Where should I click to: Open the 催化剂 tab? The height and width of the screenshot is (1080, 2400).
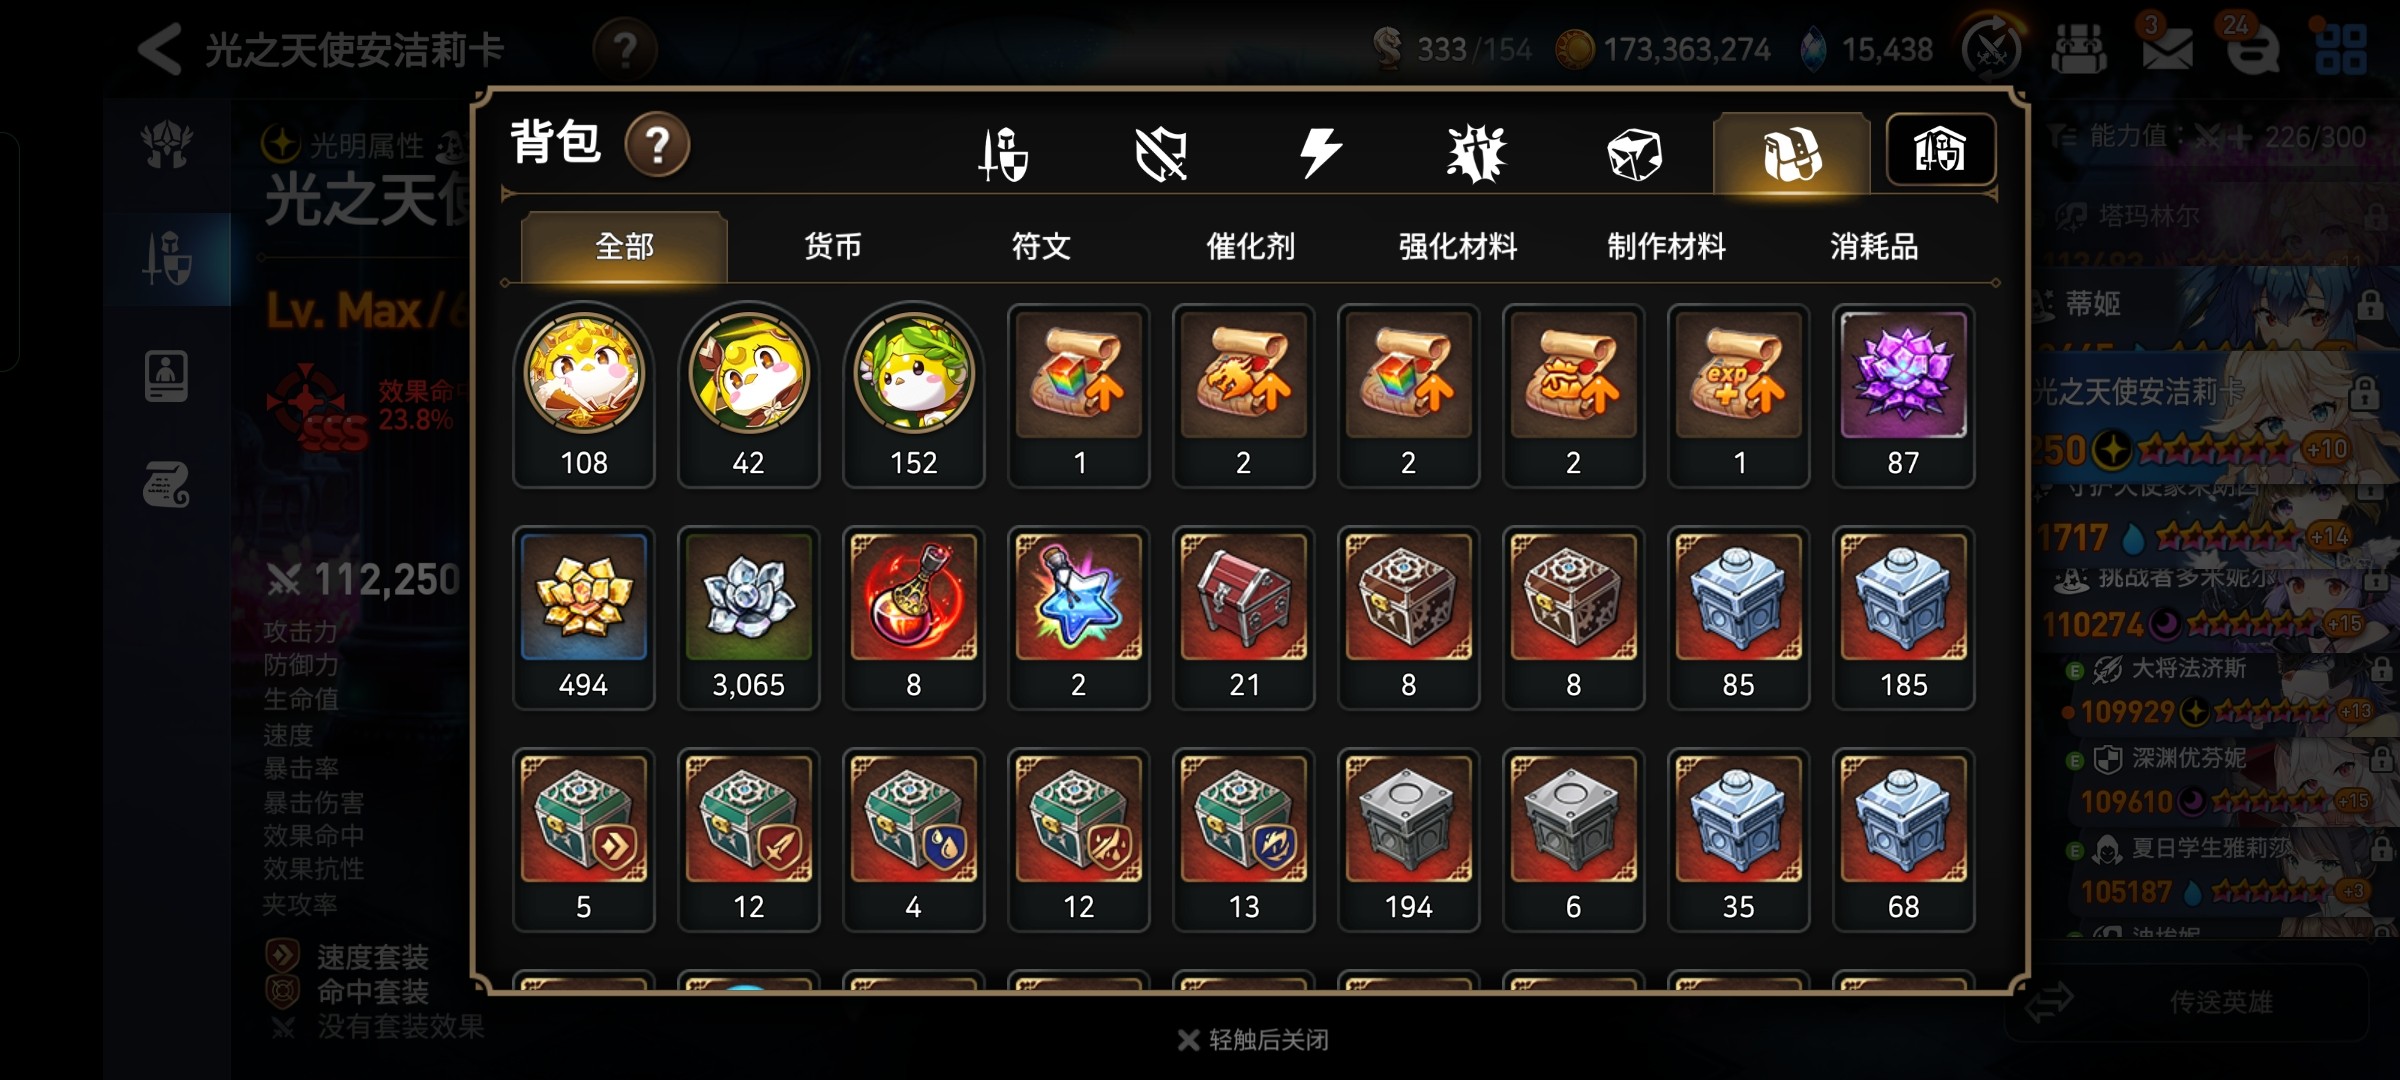pyautogui.click(x=1250, y=246)
